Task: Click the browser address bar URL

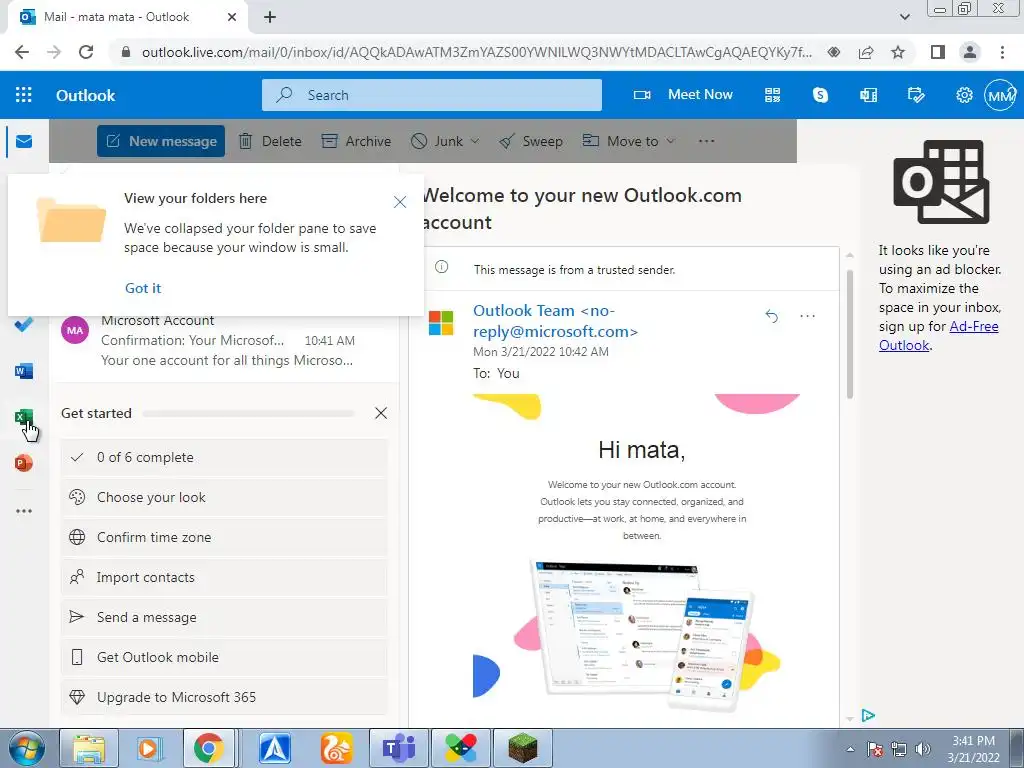Action: (x=477, y=52)
